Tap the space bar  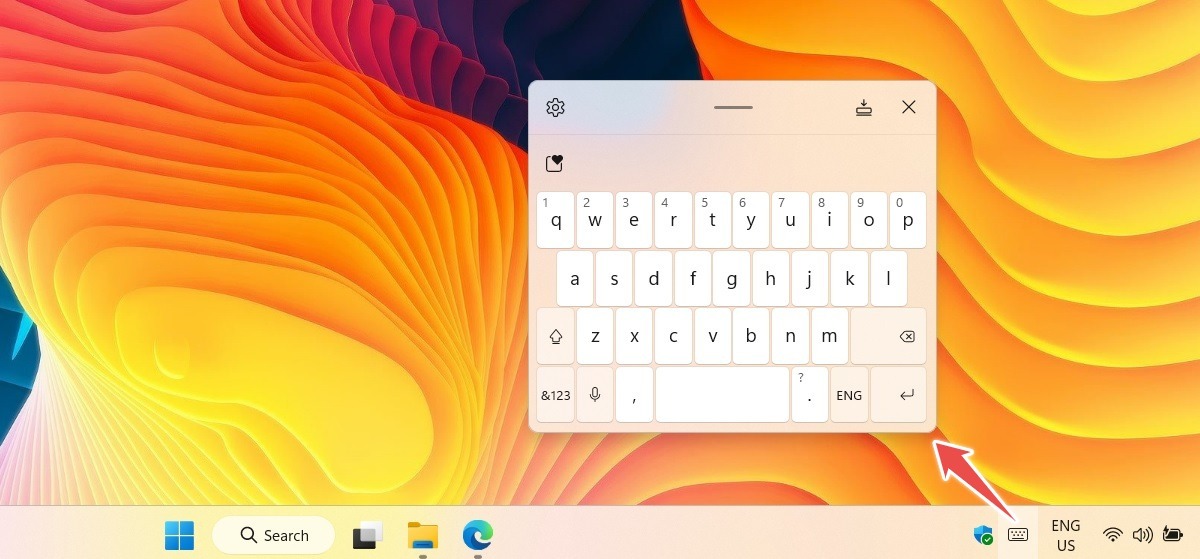click(x=722, y=395)
